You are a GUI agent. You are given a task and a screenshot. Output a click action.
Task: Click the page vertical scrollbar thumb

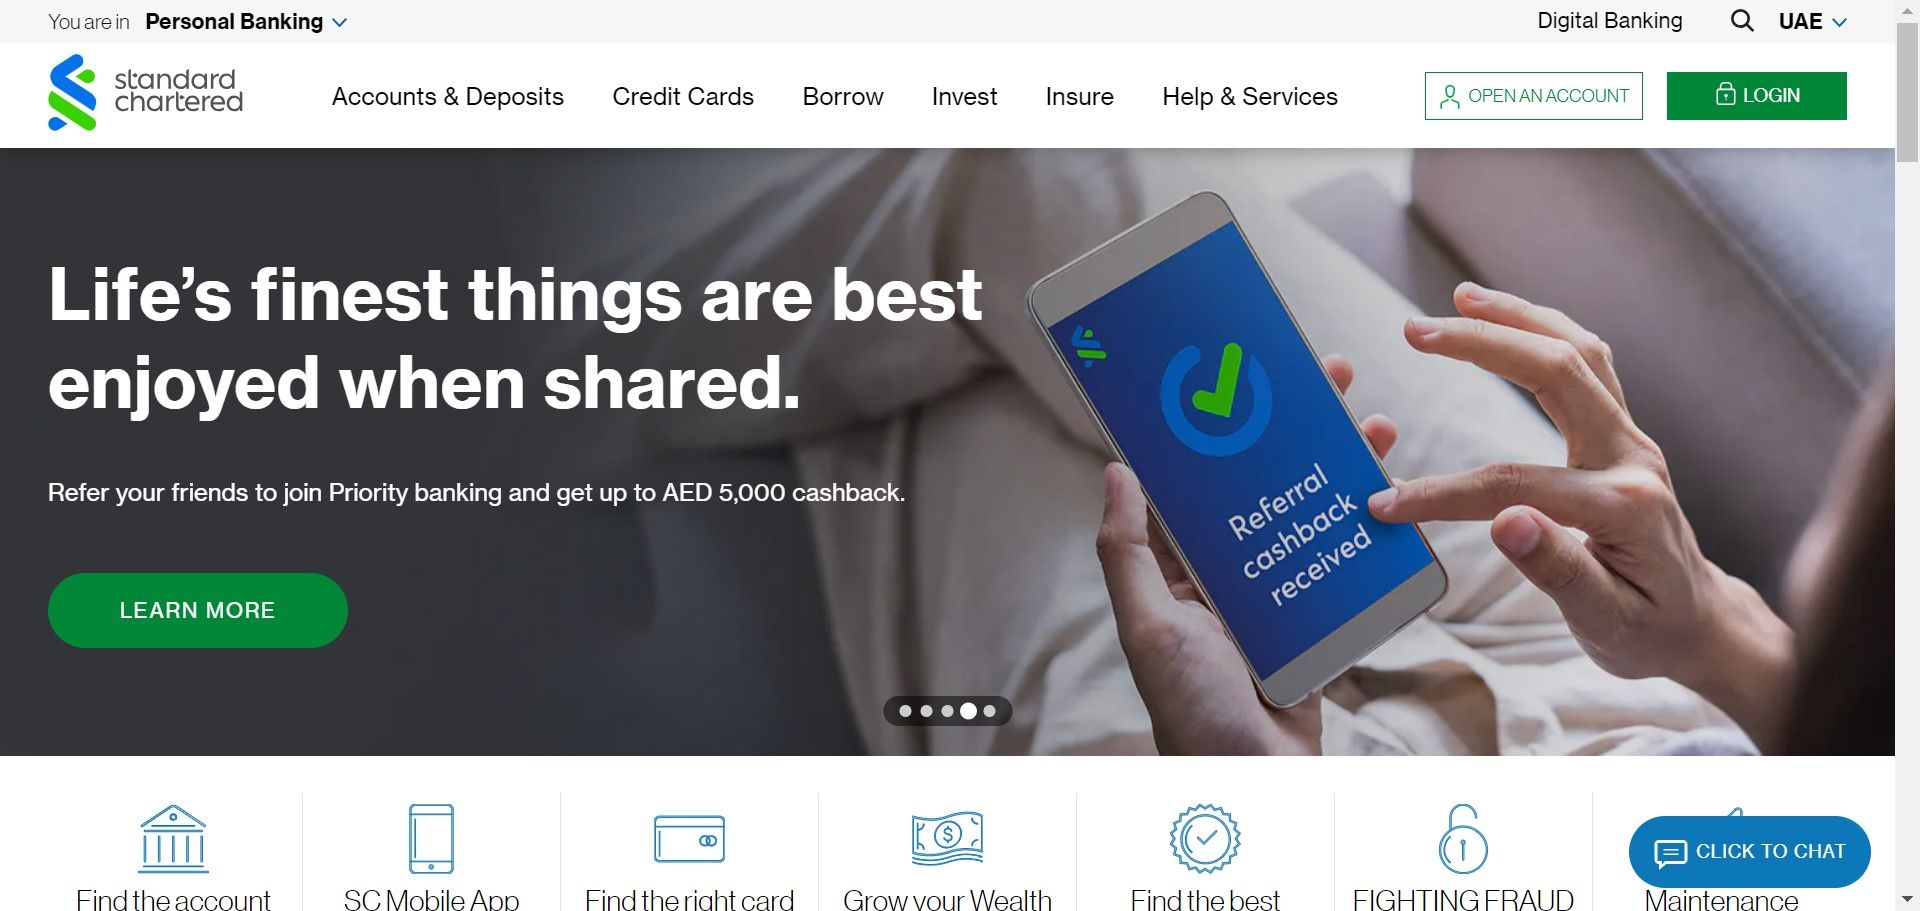pos(1907,92)
